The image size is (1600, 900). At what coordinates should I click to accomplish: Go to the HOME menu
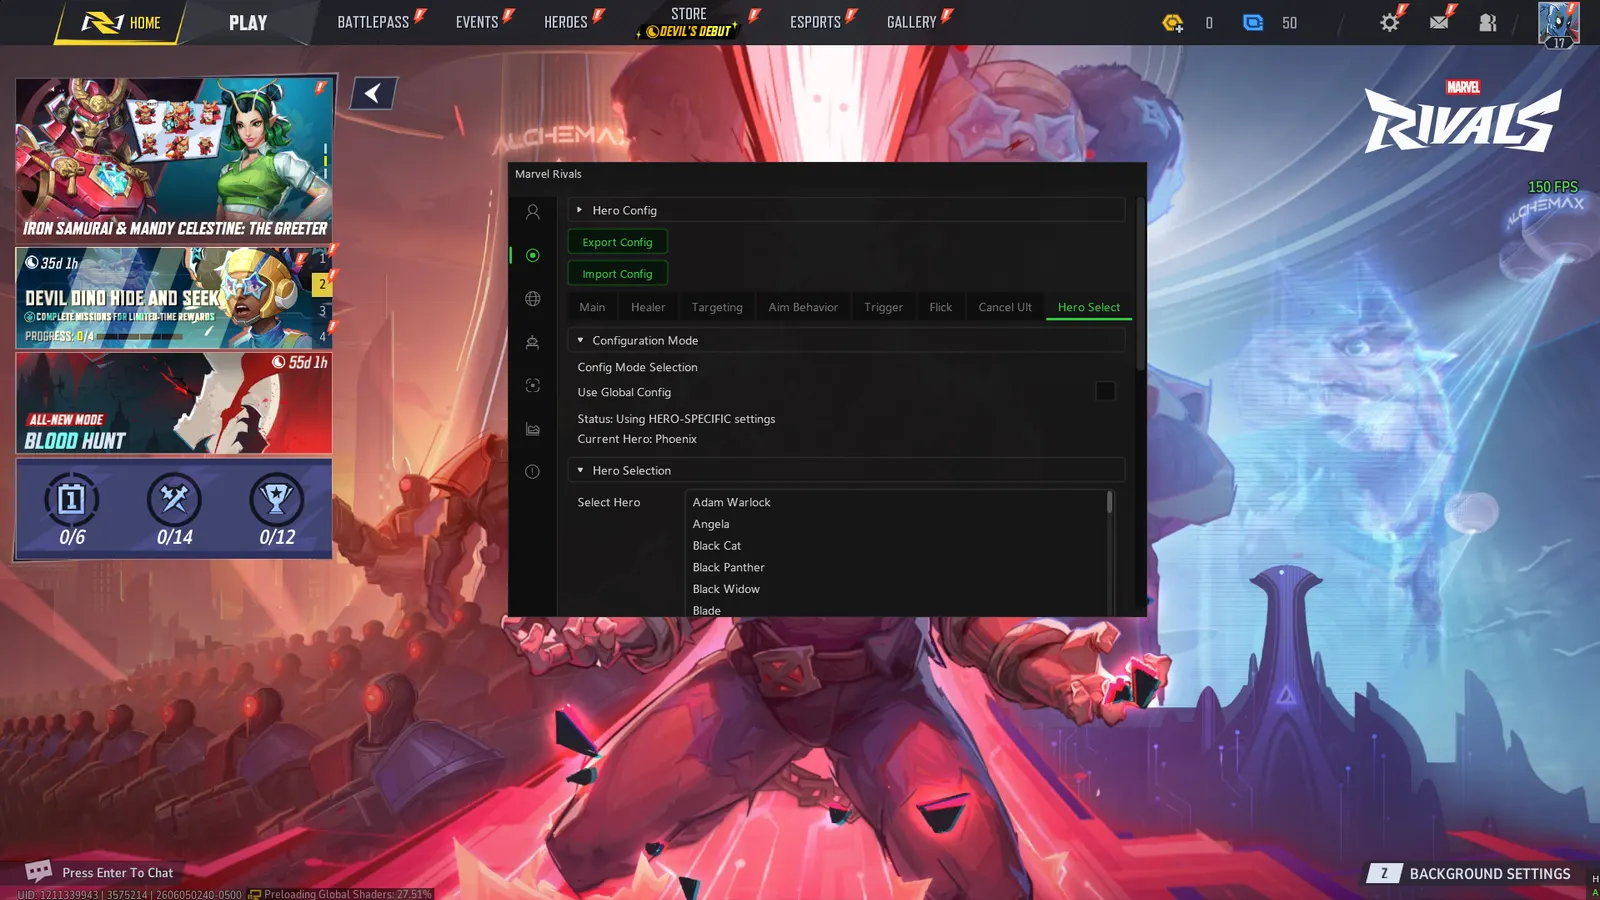(120, 22)
